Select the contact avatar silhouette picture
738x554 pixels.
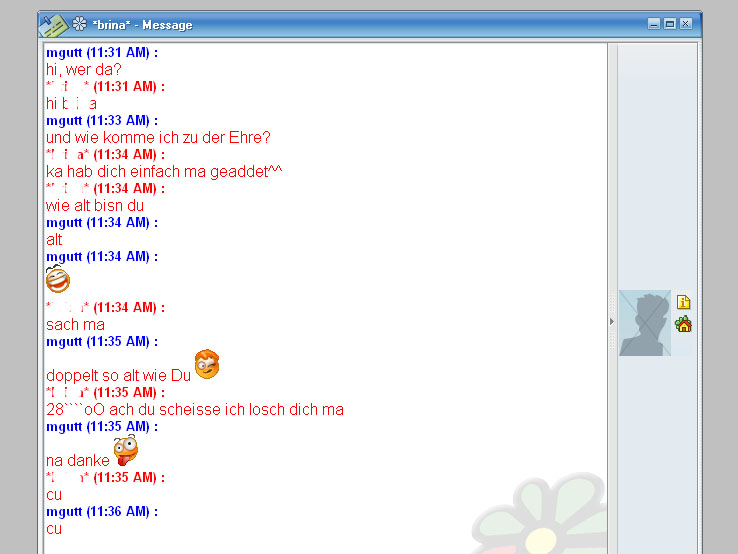coord(645,323)
